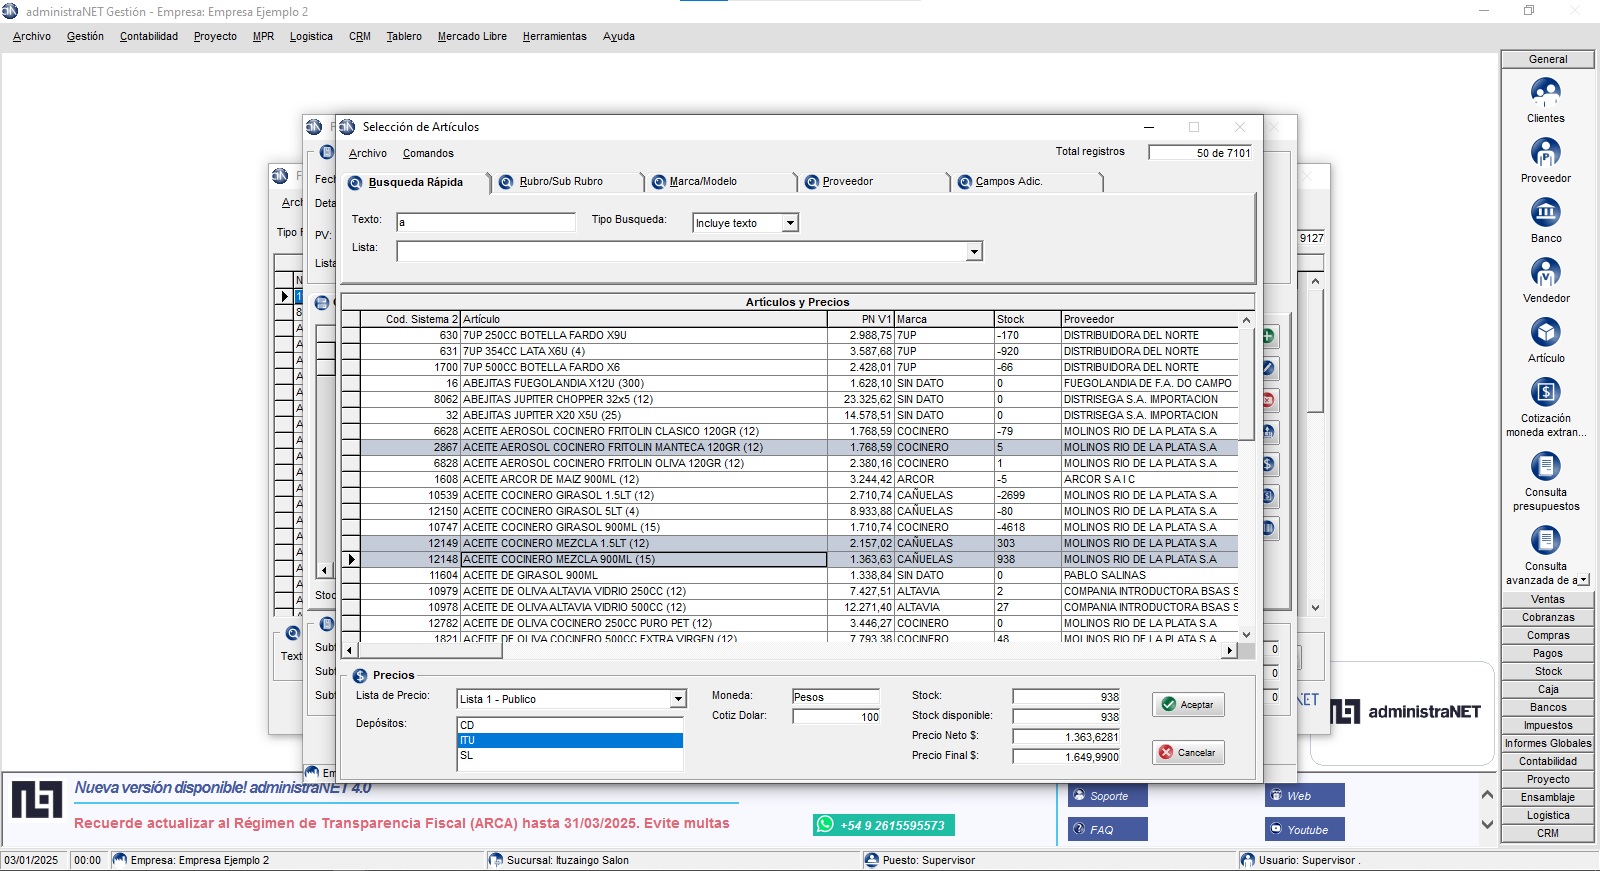Open the Proveedor sidebar icon

click(x=1545, y=153)
